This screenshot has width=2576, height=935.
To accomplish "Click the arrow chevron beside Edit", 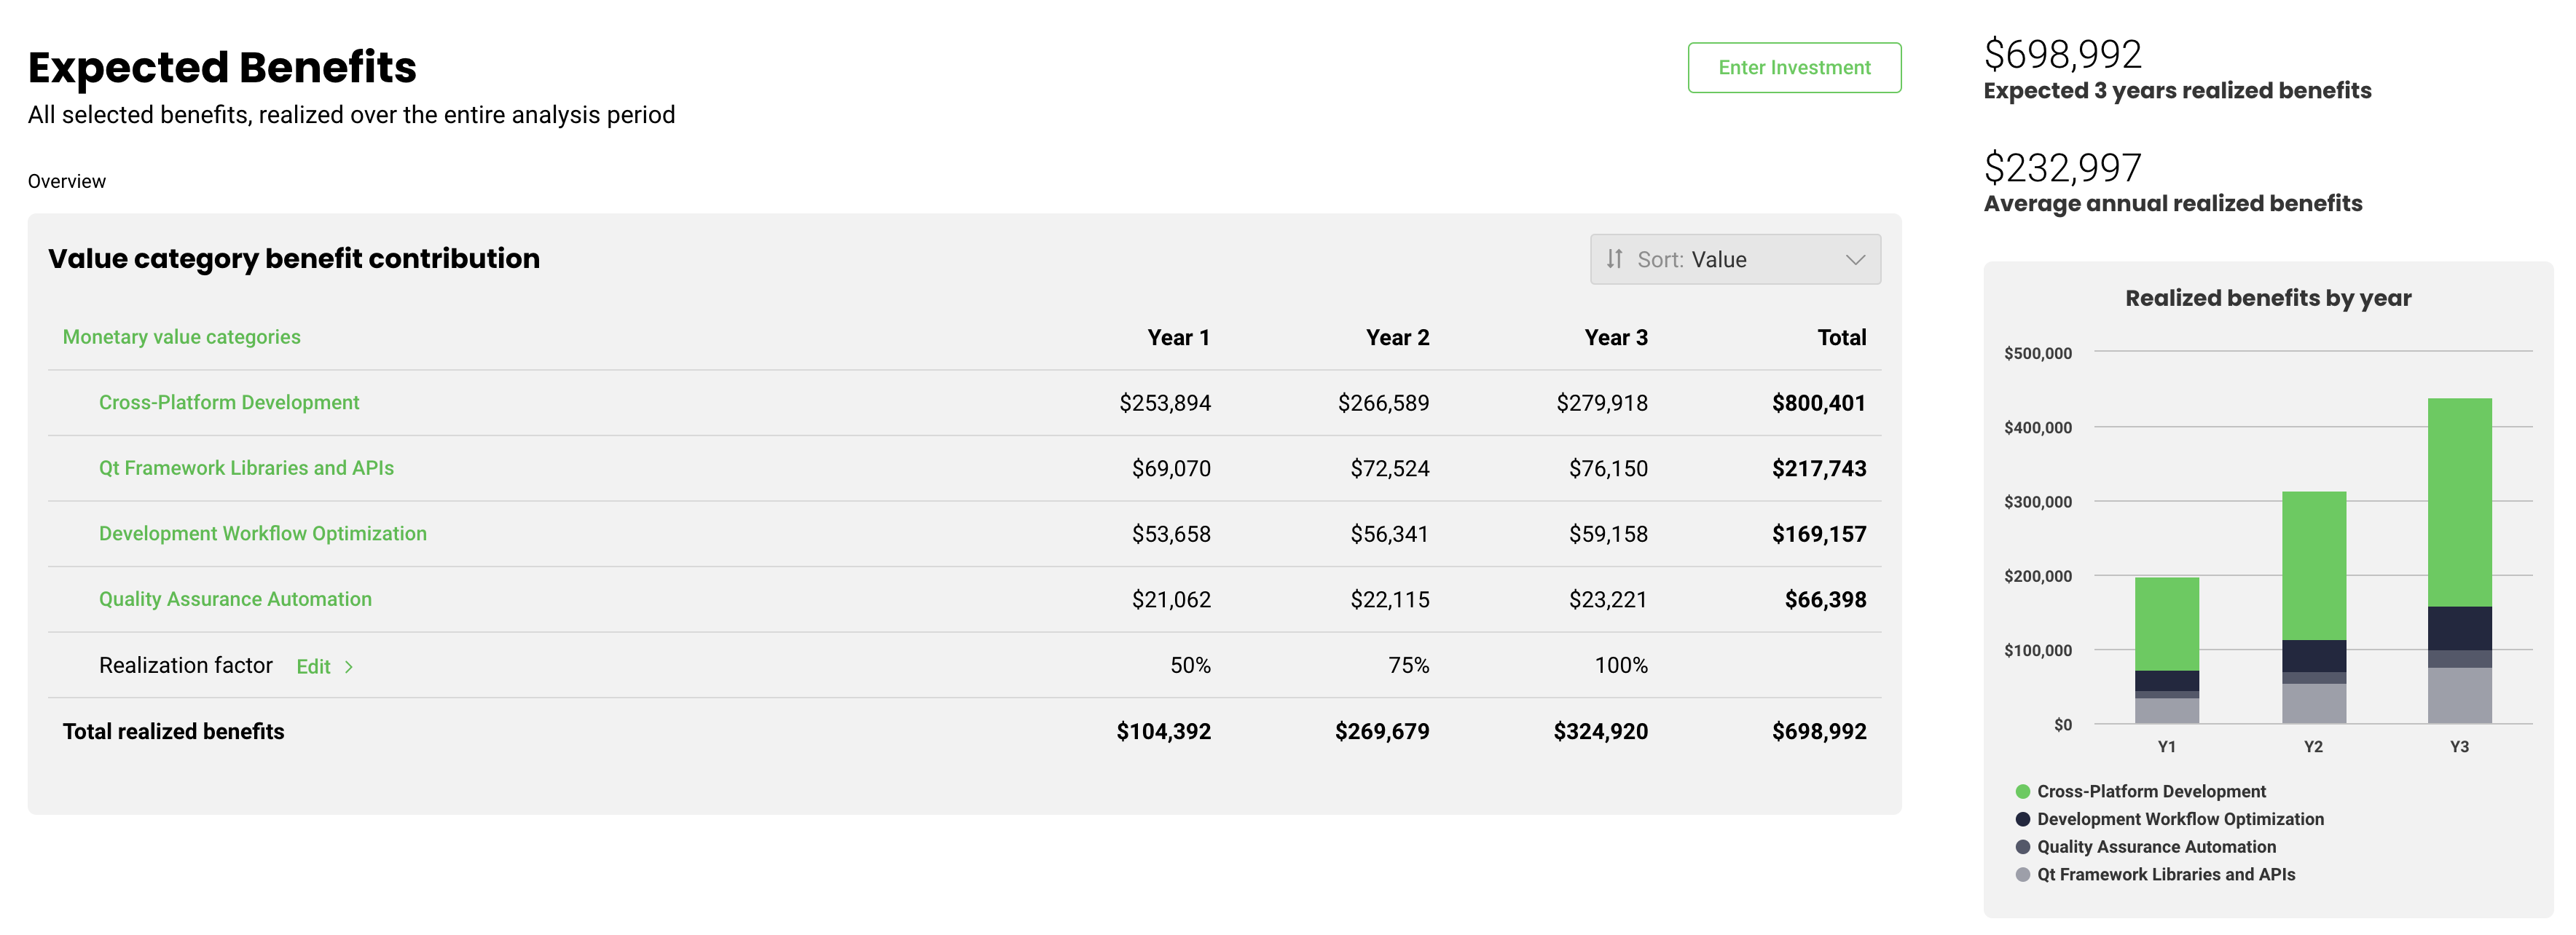I will coord(349,667).
